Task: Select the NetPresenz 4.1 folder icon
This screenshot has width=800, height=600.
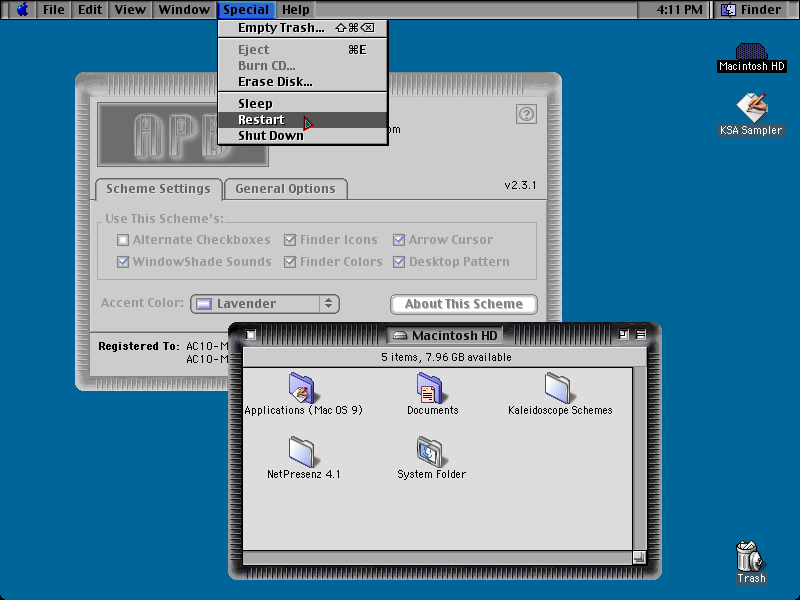Action: coord(302,452)
